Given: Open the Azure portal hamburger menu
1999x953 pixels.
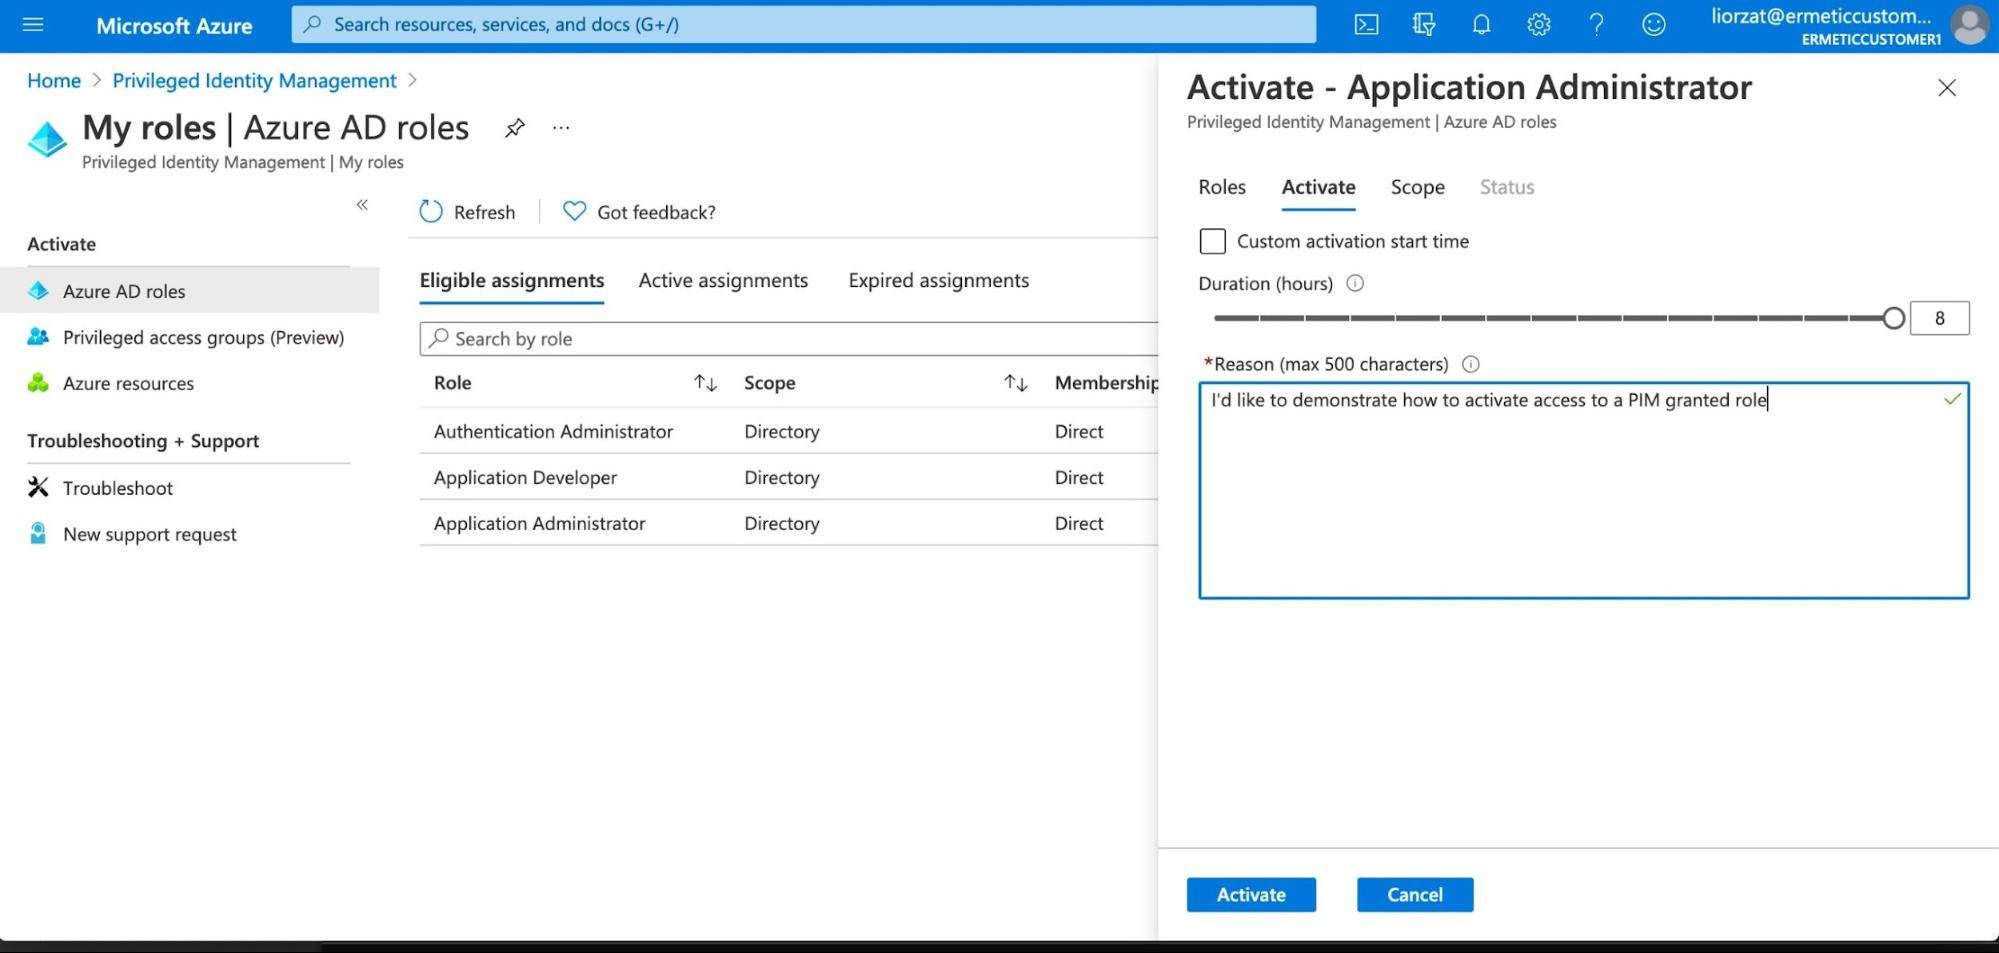Looking at the screenshot, I should coord(33,24).
